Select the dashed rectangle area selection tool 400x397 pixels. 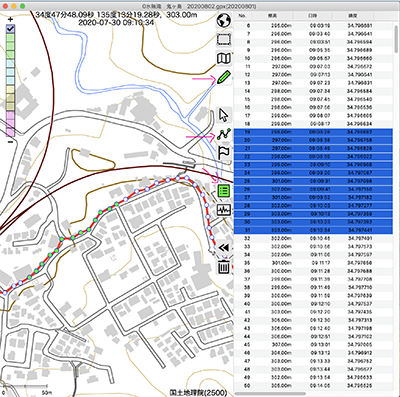pyautogui.click(x=224, y=39)
